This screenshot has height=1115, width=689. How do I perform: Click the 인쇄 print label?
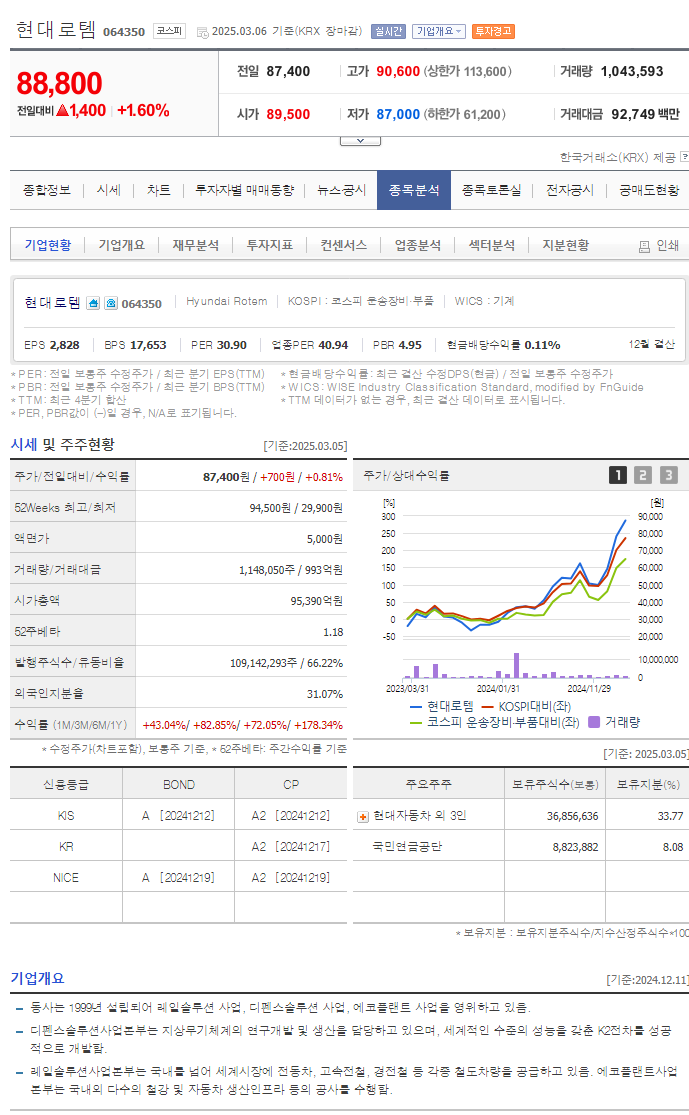point(667,245)
